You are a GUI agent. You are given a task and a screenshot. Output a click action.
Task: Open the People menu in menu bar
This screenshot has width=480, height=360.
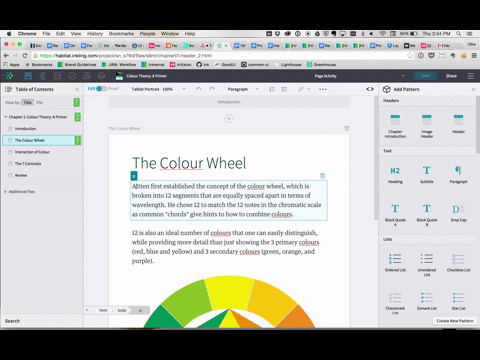point(147,34)
